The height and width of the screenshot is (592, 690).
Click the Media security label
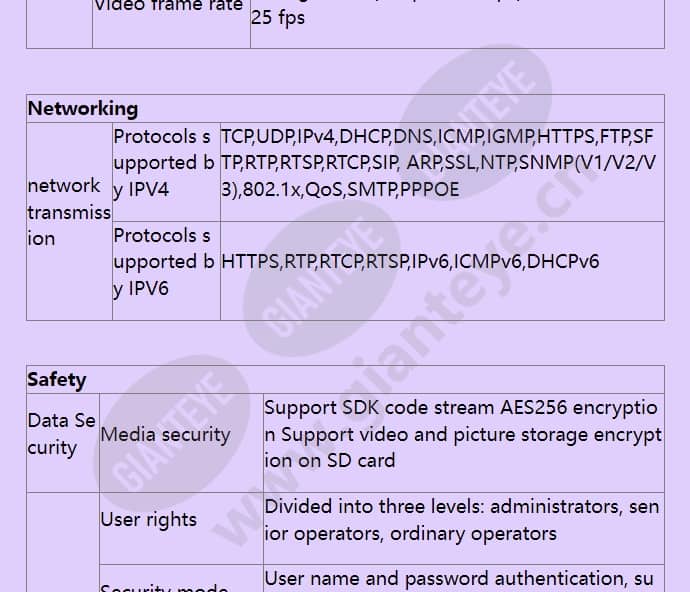(165, 435)
